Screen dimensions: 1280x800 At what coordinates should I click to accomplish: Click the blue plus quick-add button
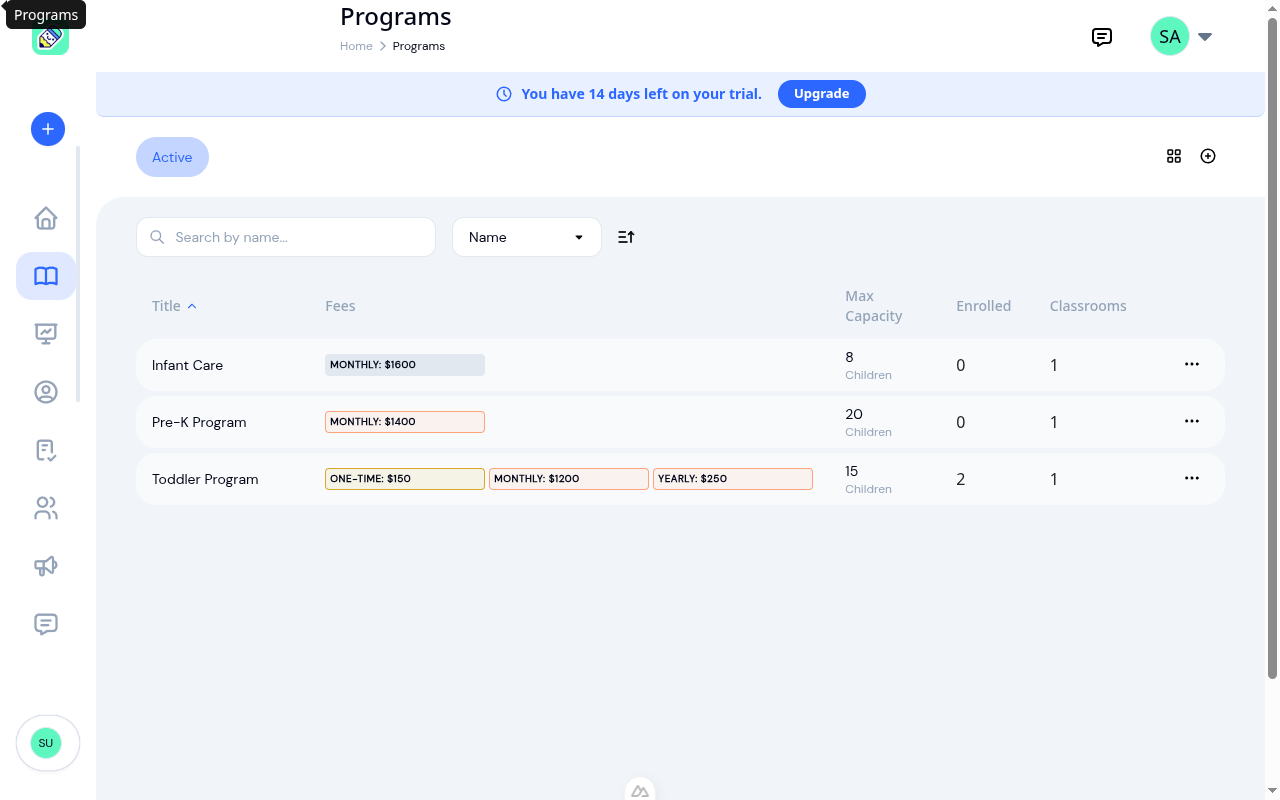coord(48,129)
